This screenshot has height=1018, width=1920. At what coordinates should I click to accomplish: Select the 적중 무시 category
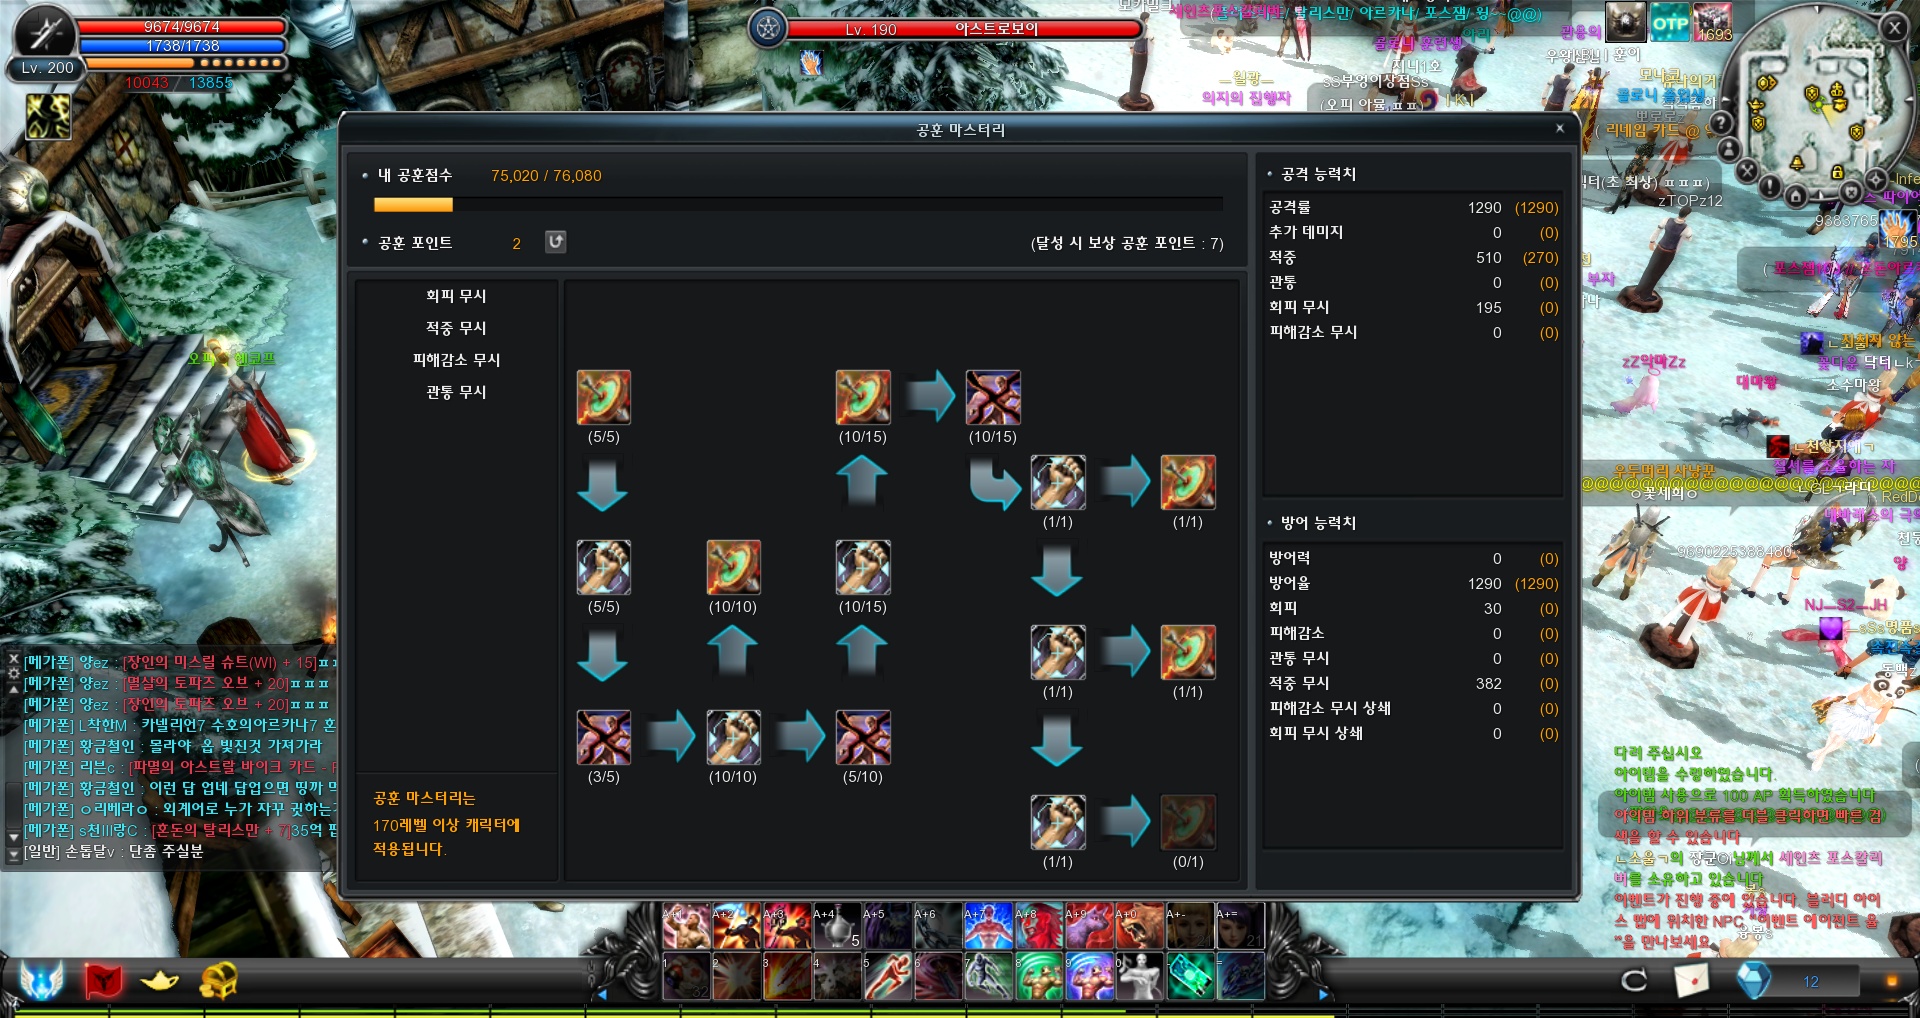pos(456,328)
